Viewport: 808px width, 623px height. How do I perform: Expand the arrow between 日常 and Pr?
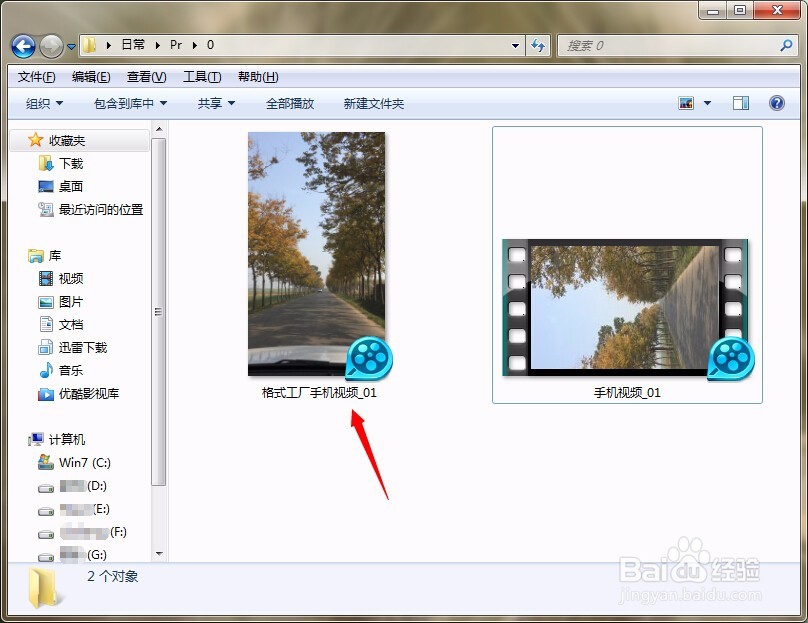tap(158, 45)
